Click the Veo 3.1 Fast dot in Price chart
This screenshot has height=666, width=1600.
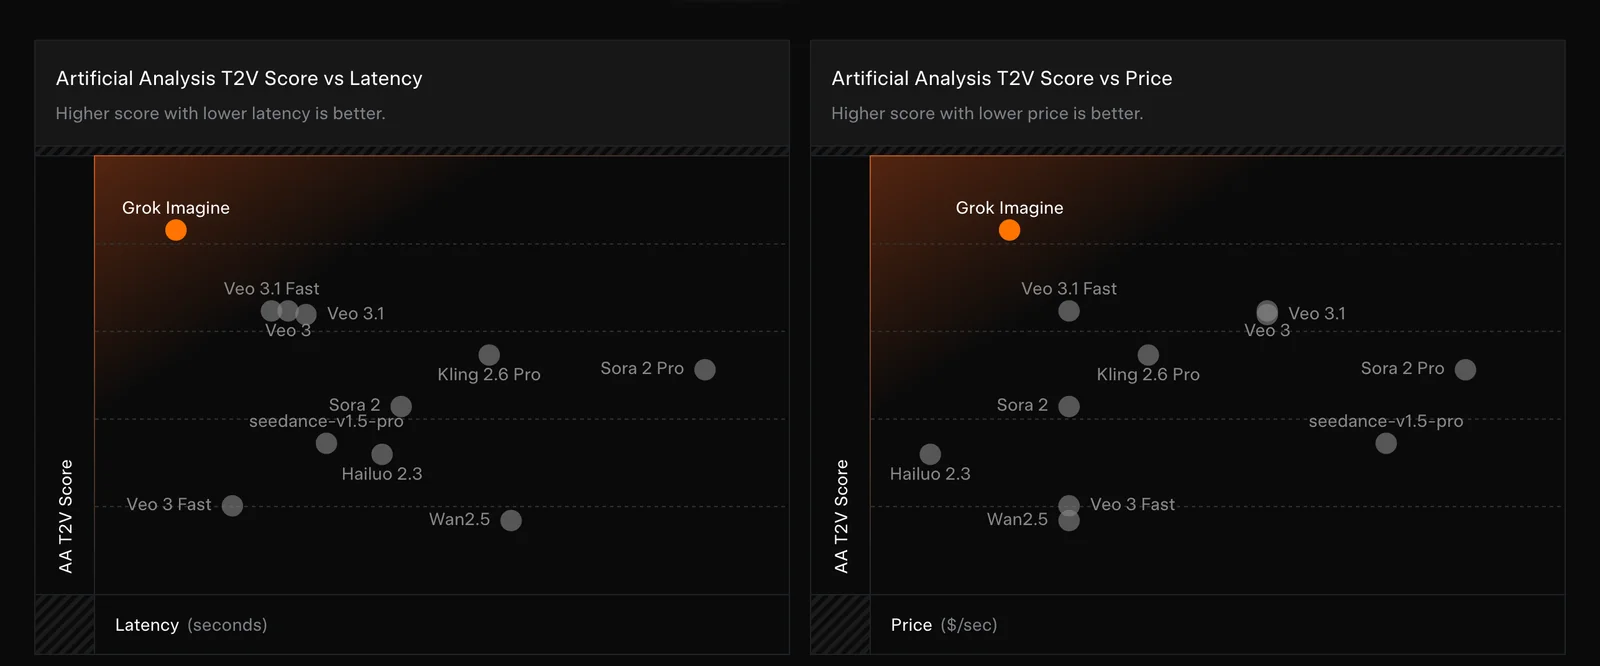pyautogui.click(x=1069, y=311)
